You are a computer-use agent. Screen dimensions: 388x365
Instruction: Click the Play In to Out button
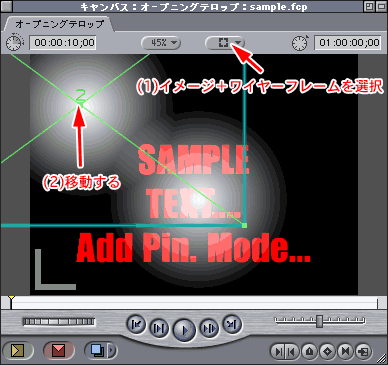pyautogui.click(x=159, y=328)
